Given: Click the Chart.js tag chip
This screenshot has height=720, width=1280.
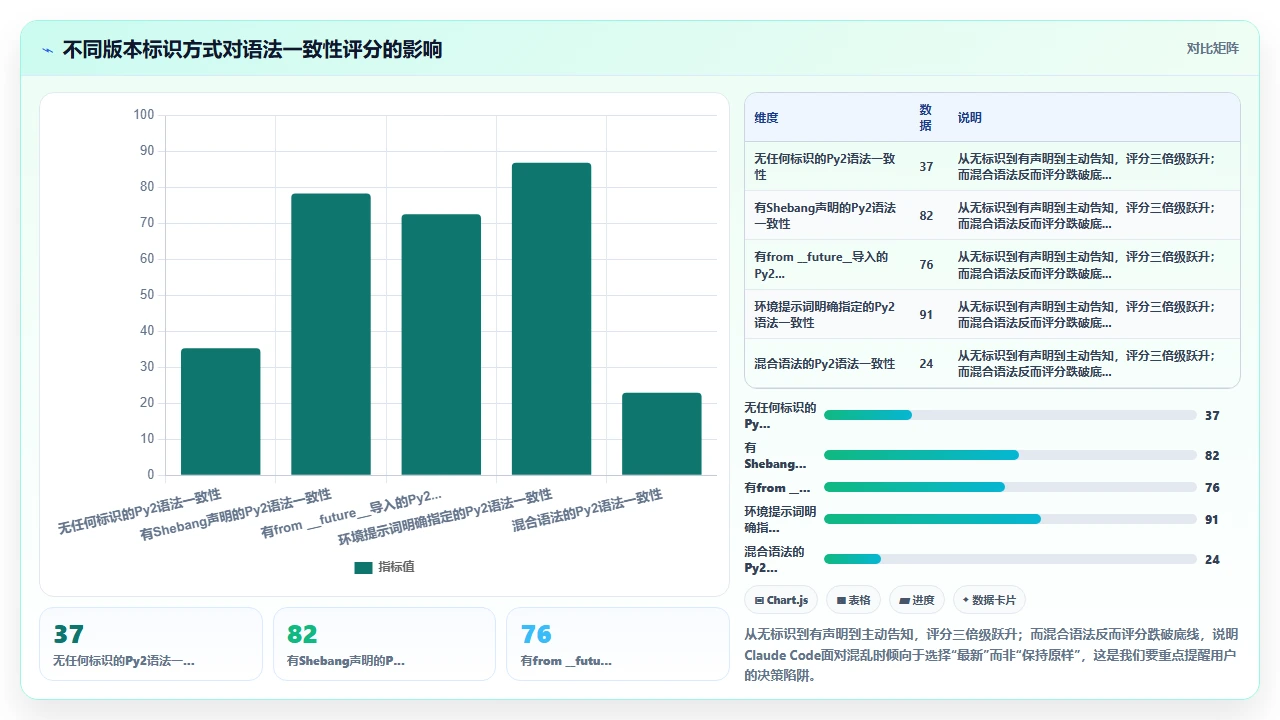Looking at the screenshot, I should (781, 600).
